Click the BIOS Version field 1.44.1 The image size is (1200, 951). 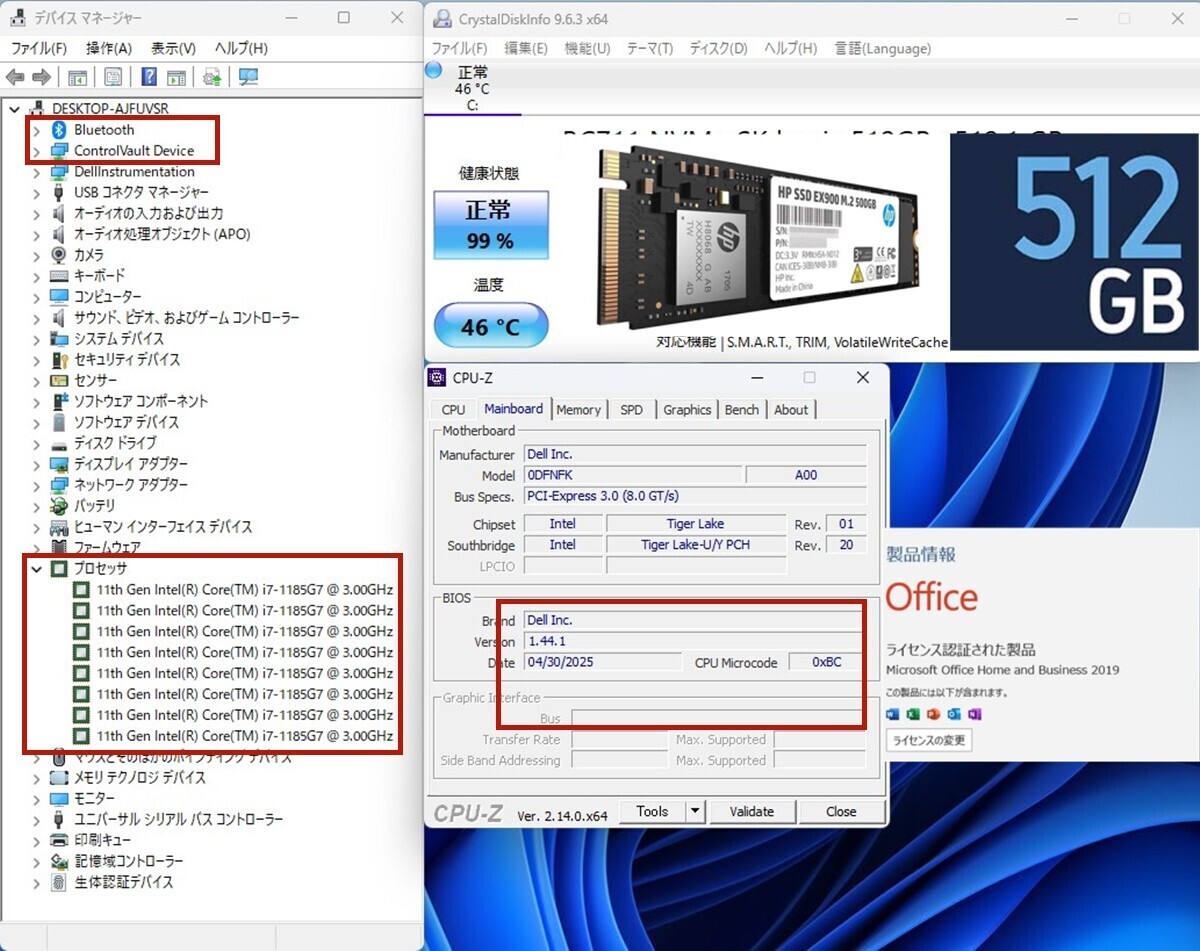[x=695, y=641]
